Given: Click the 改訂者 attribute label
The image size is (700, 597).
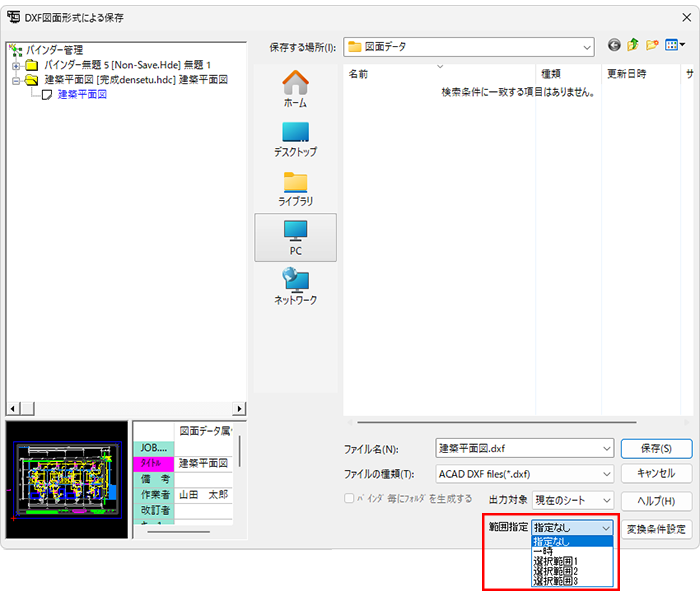Looking at the screenshot, I should tap(154, 510).
